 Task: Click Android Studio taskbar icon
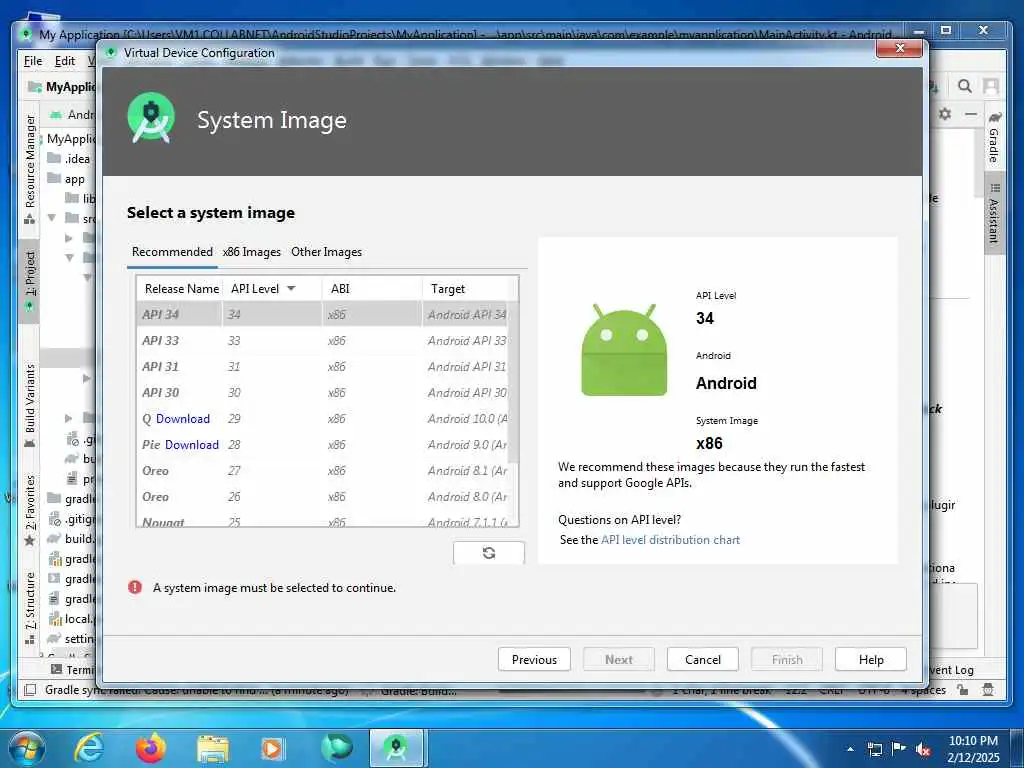click(x=396, y=748)
